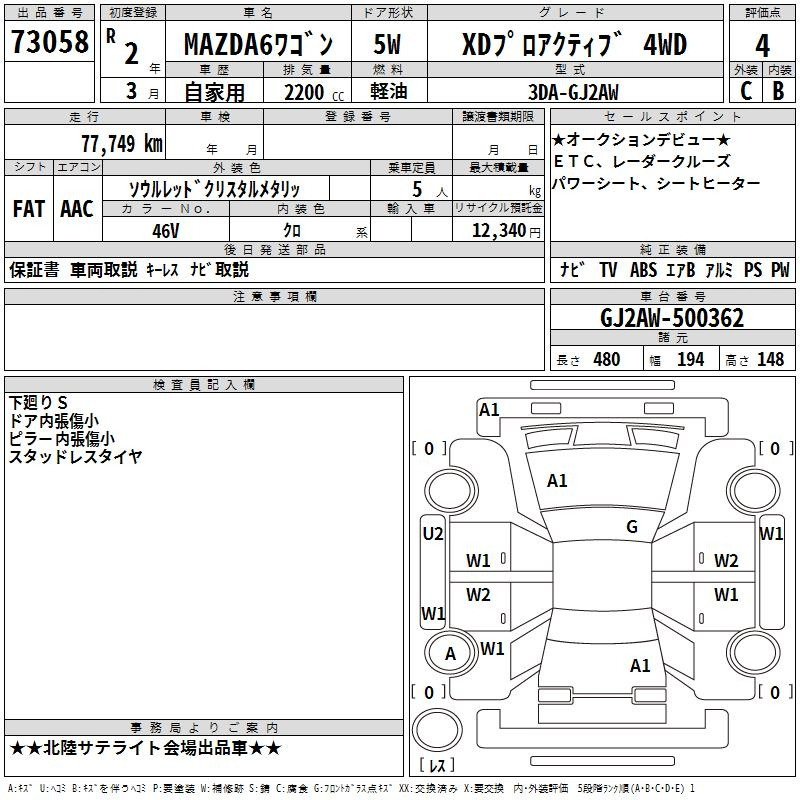Click the G mark on the windshield
800x800 pixels.
(x=631, y=527)
